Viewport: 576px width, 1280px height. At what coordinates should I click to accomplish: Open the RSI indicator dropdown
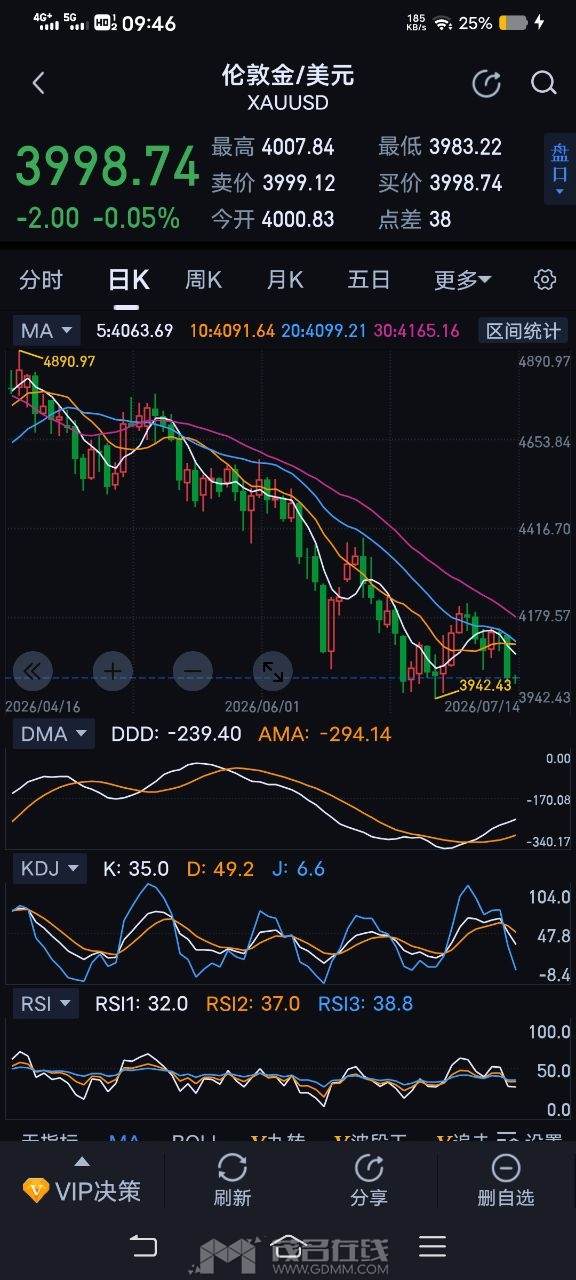point(46,1003)
